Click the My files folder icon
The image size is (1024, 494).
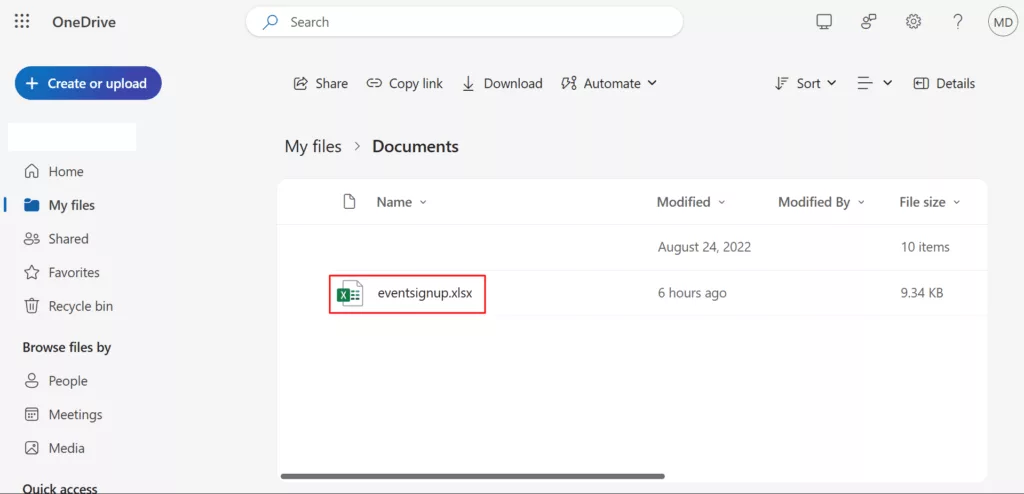click(31, 205)
